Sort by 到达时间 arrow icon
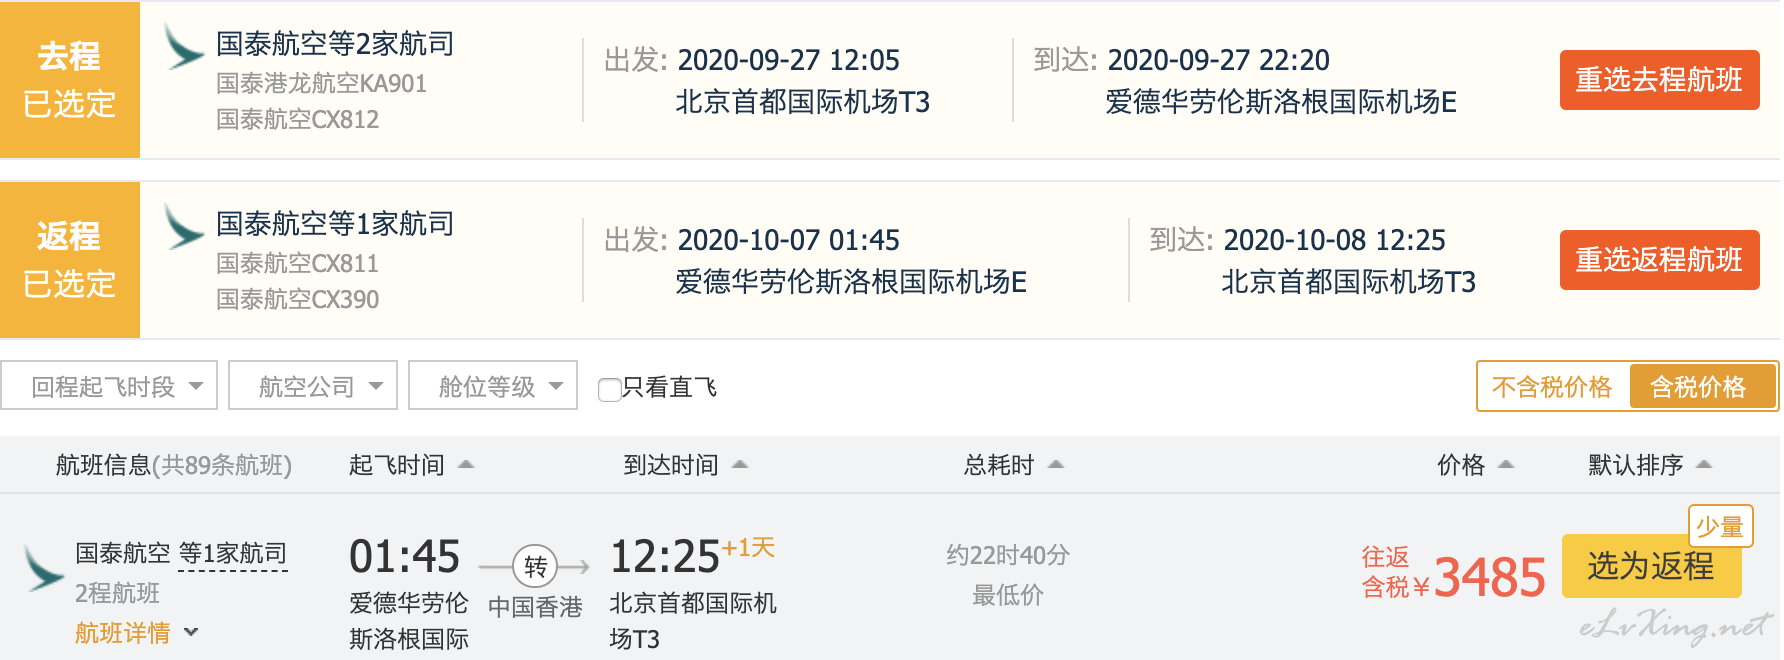The width and height of the screenshot is (1784, 660). coord(740,465)
